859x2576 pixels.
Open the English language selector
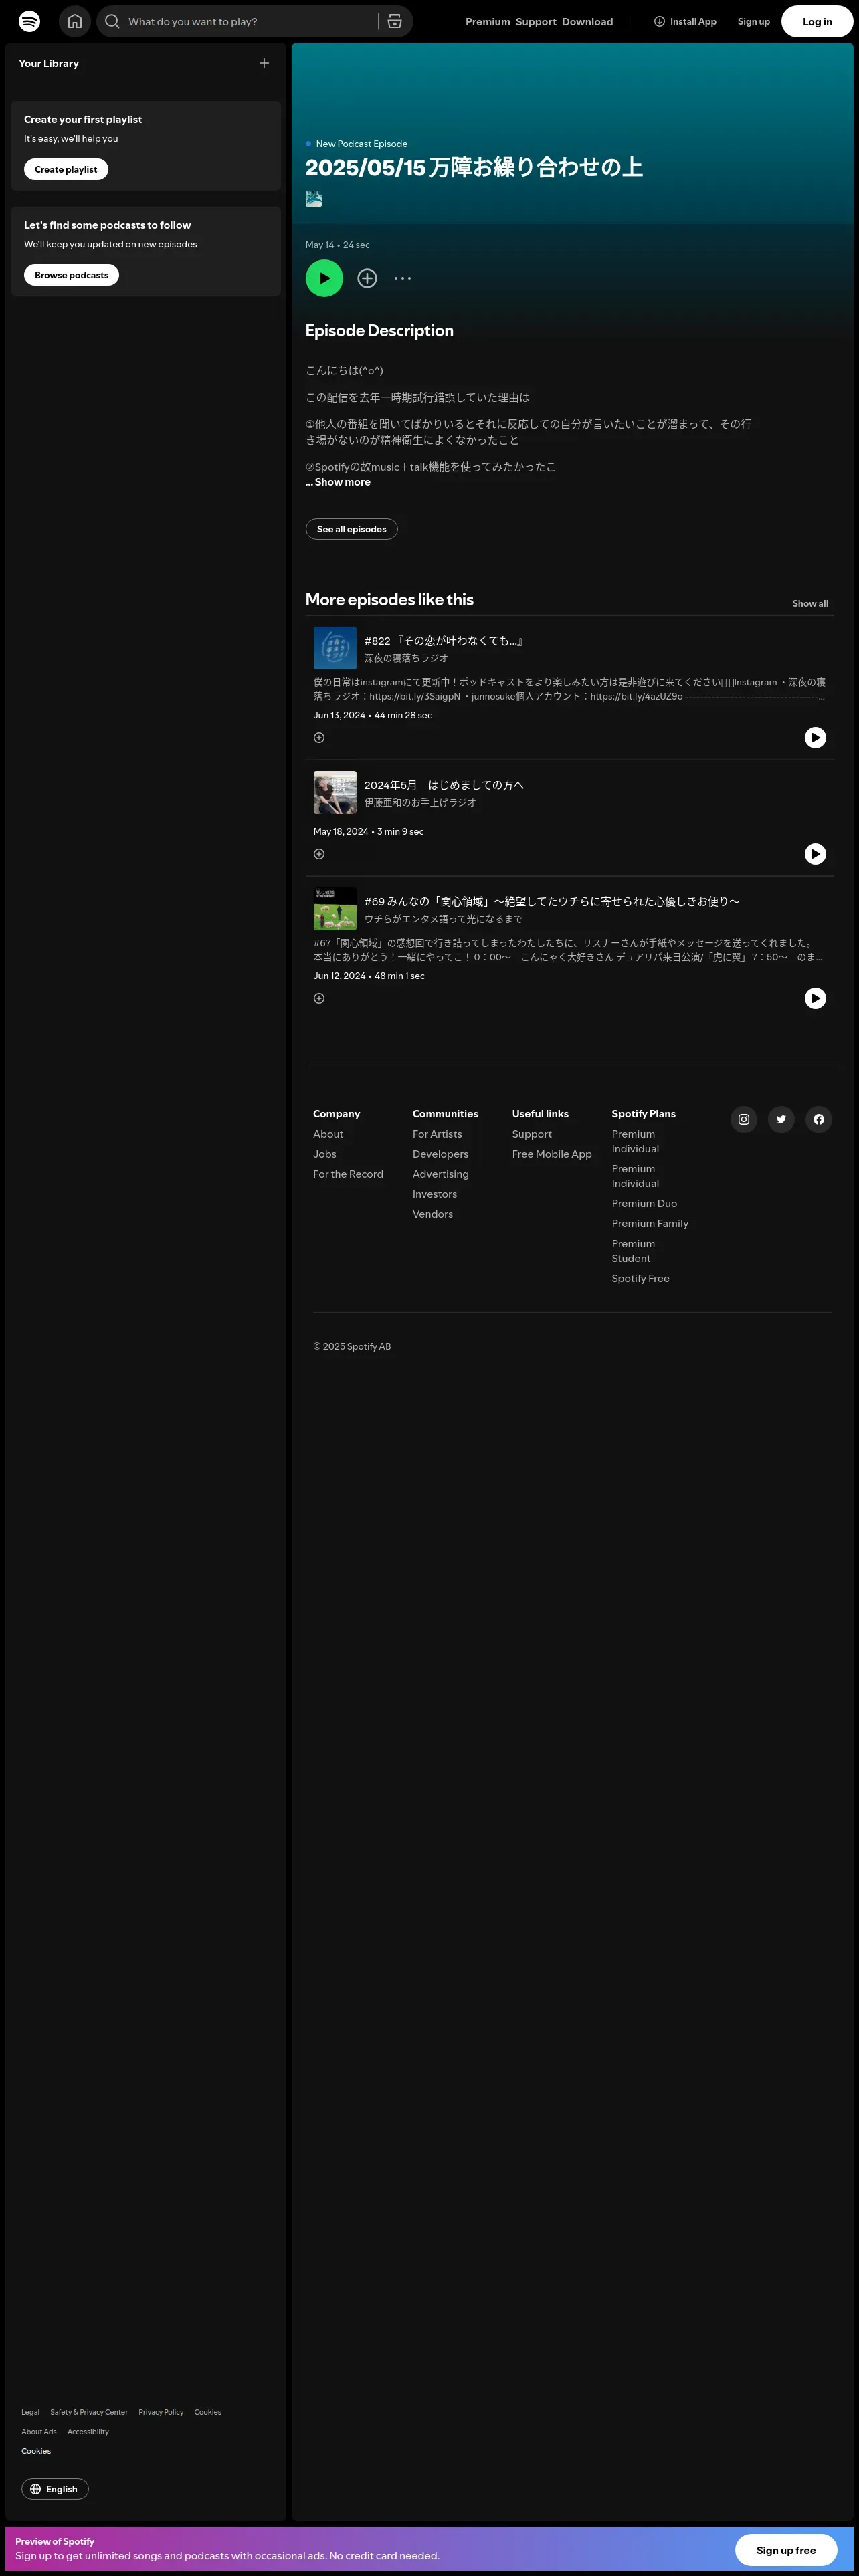pos(55,2489)
